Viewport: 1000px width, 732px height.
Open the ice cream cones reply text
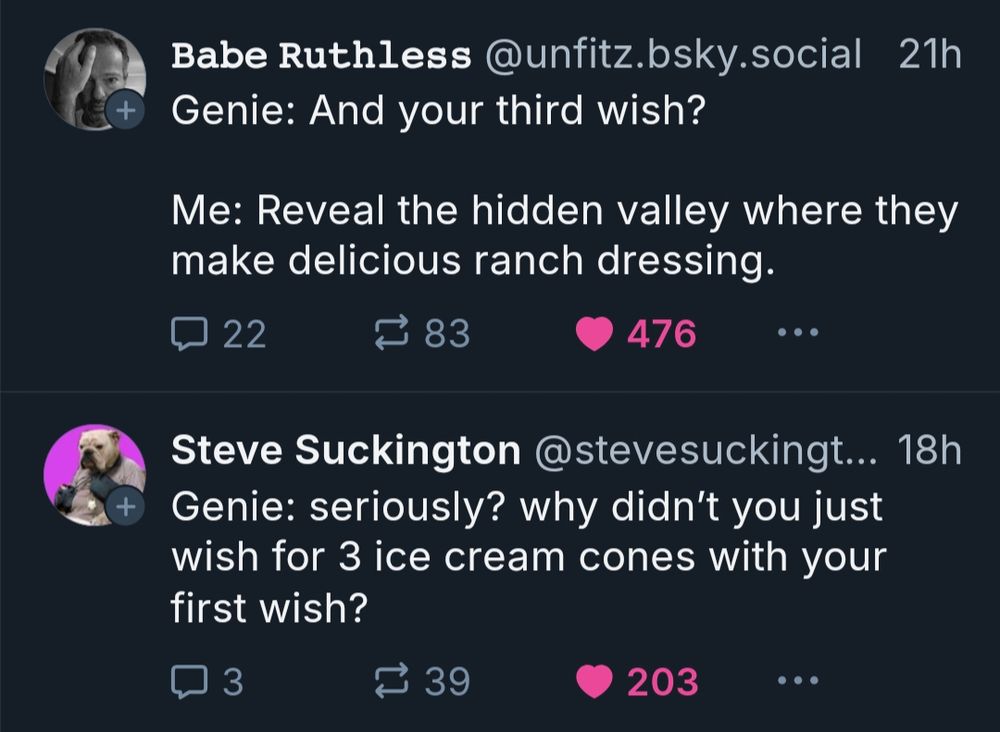coord(528,556)
